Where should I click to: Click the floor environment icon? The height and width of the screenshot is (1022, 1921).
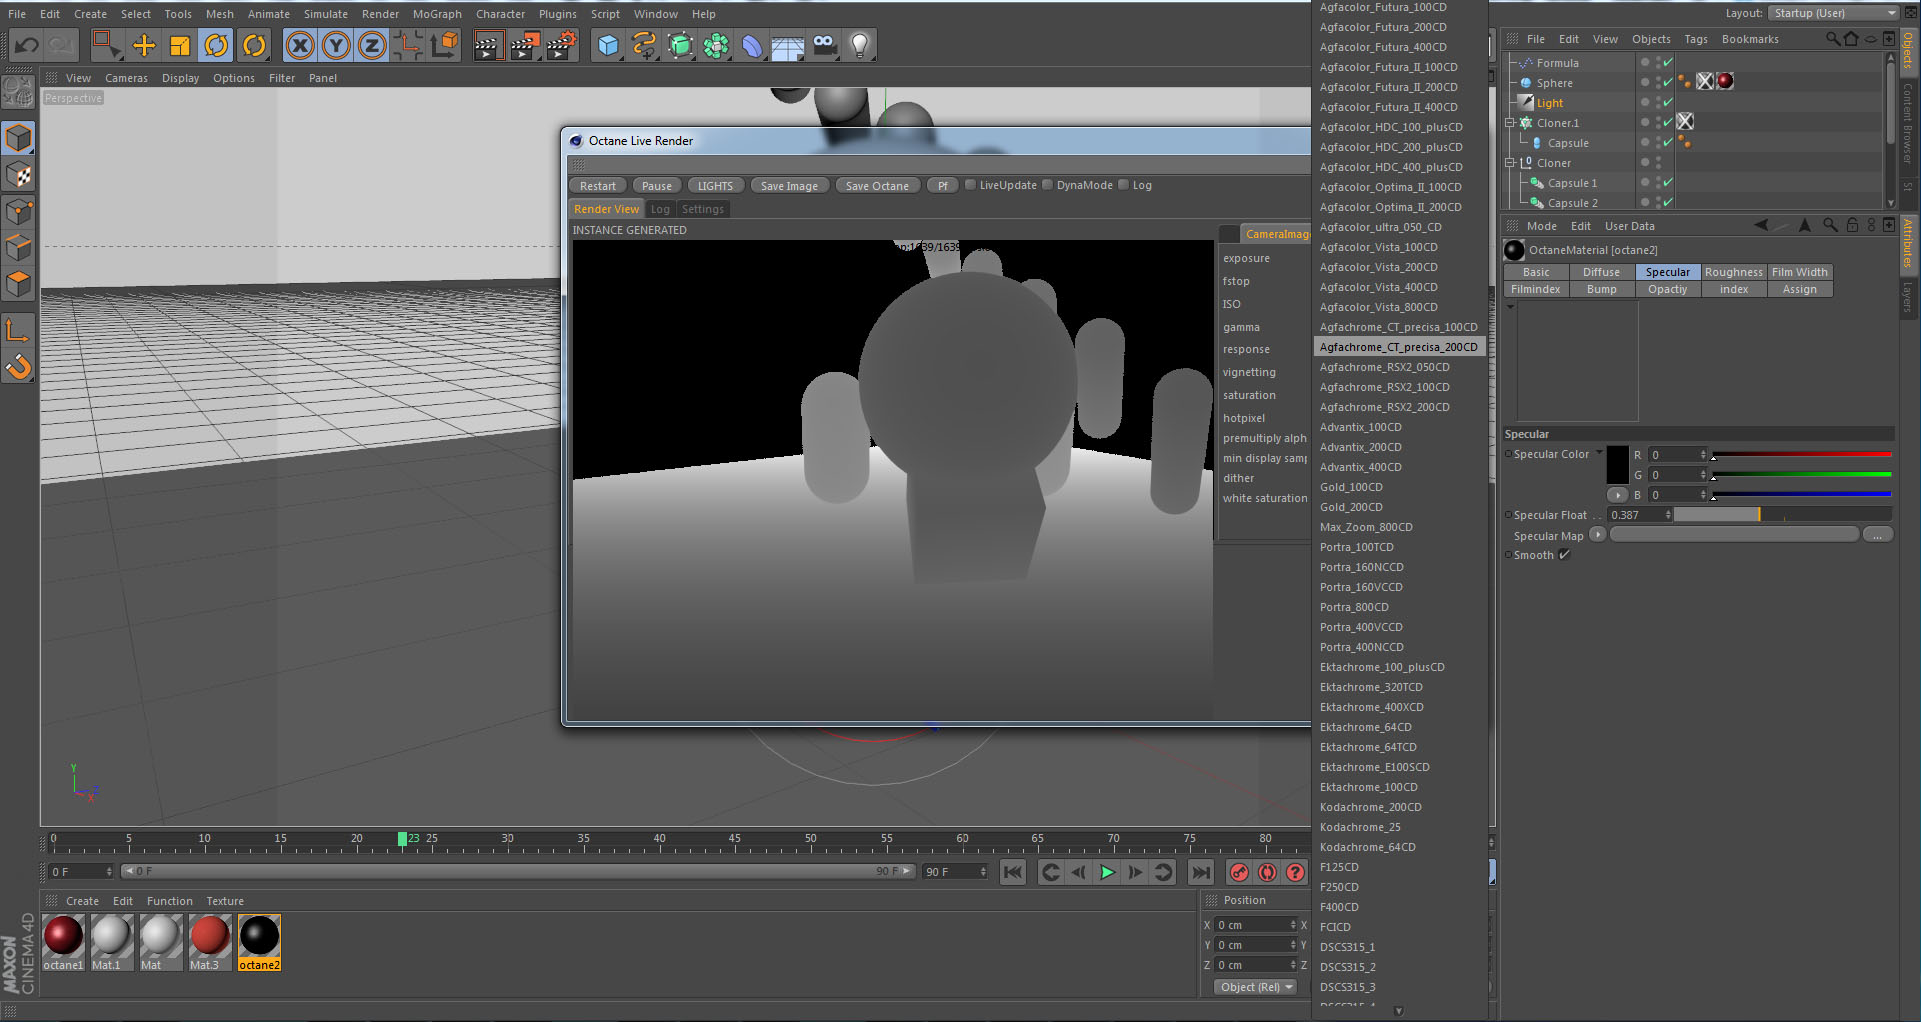(x=788, y=45)
